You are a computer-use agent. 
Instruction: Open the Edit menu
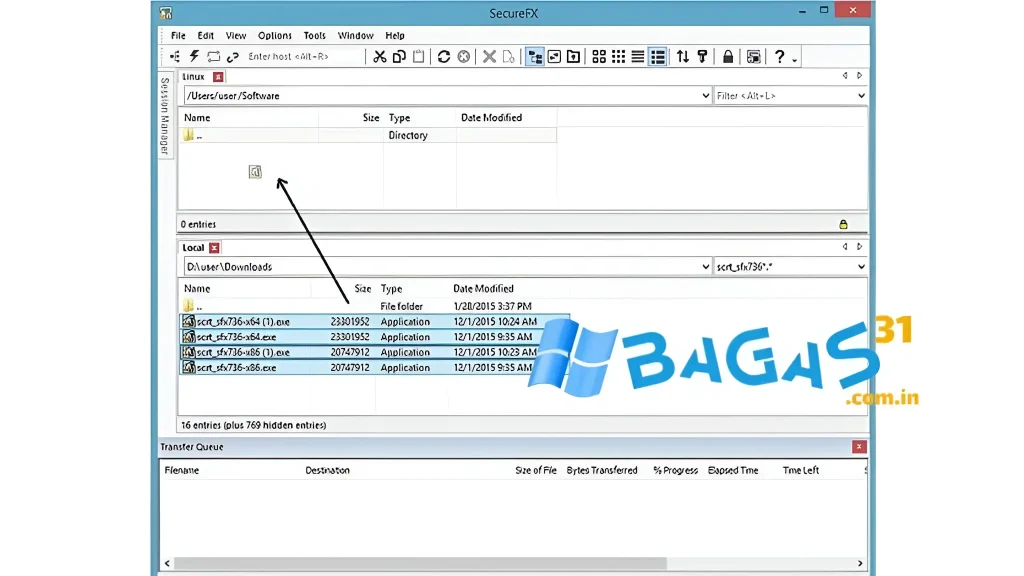point(206,35)
